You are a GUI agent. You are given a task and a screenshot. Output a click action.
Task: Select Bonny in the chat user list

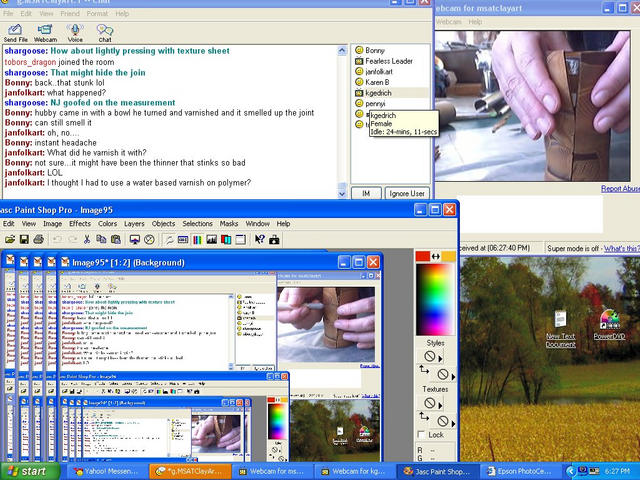coord(375,50)
